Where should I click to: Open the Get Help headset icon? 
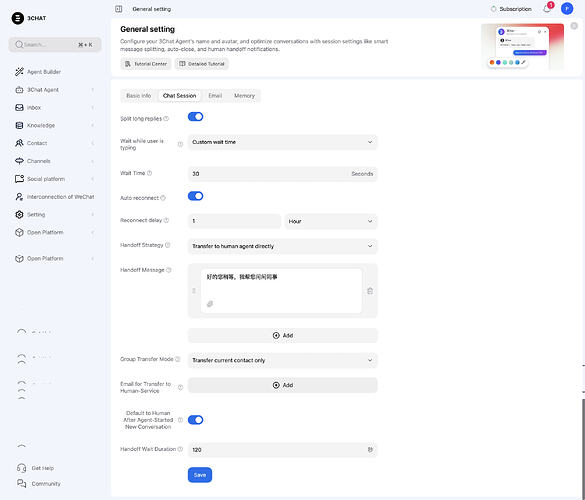pyautogui.click(x=22, y=468)
